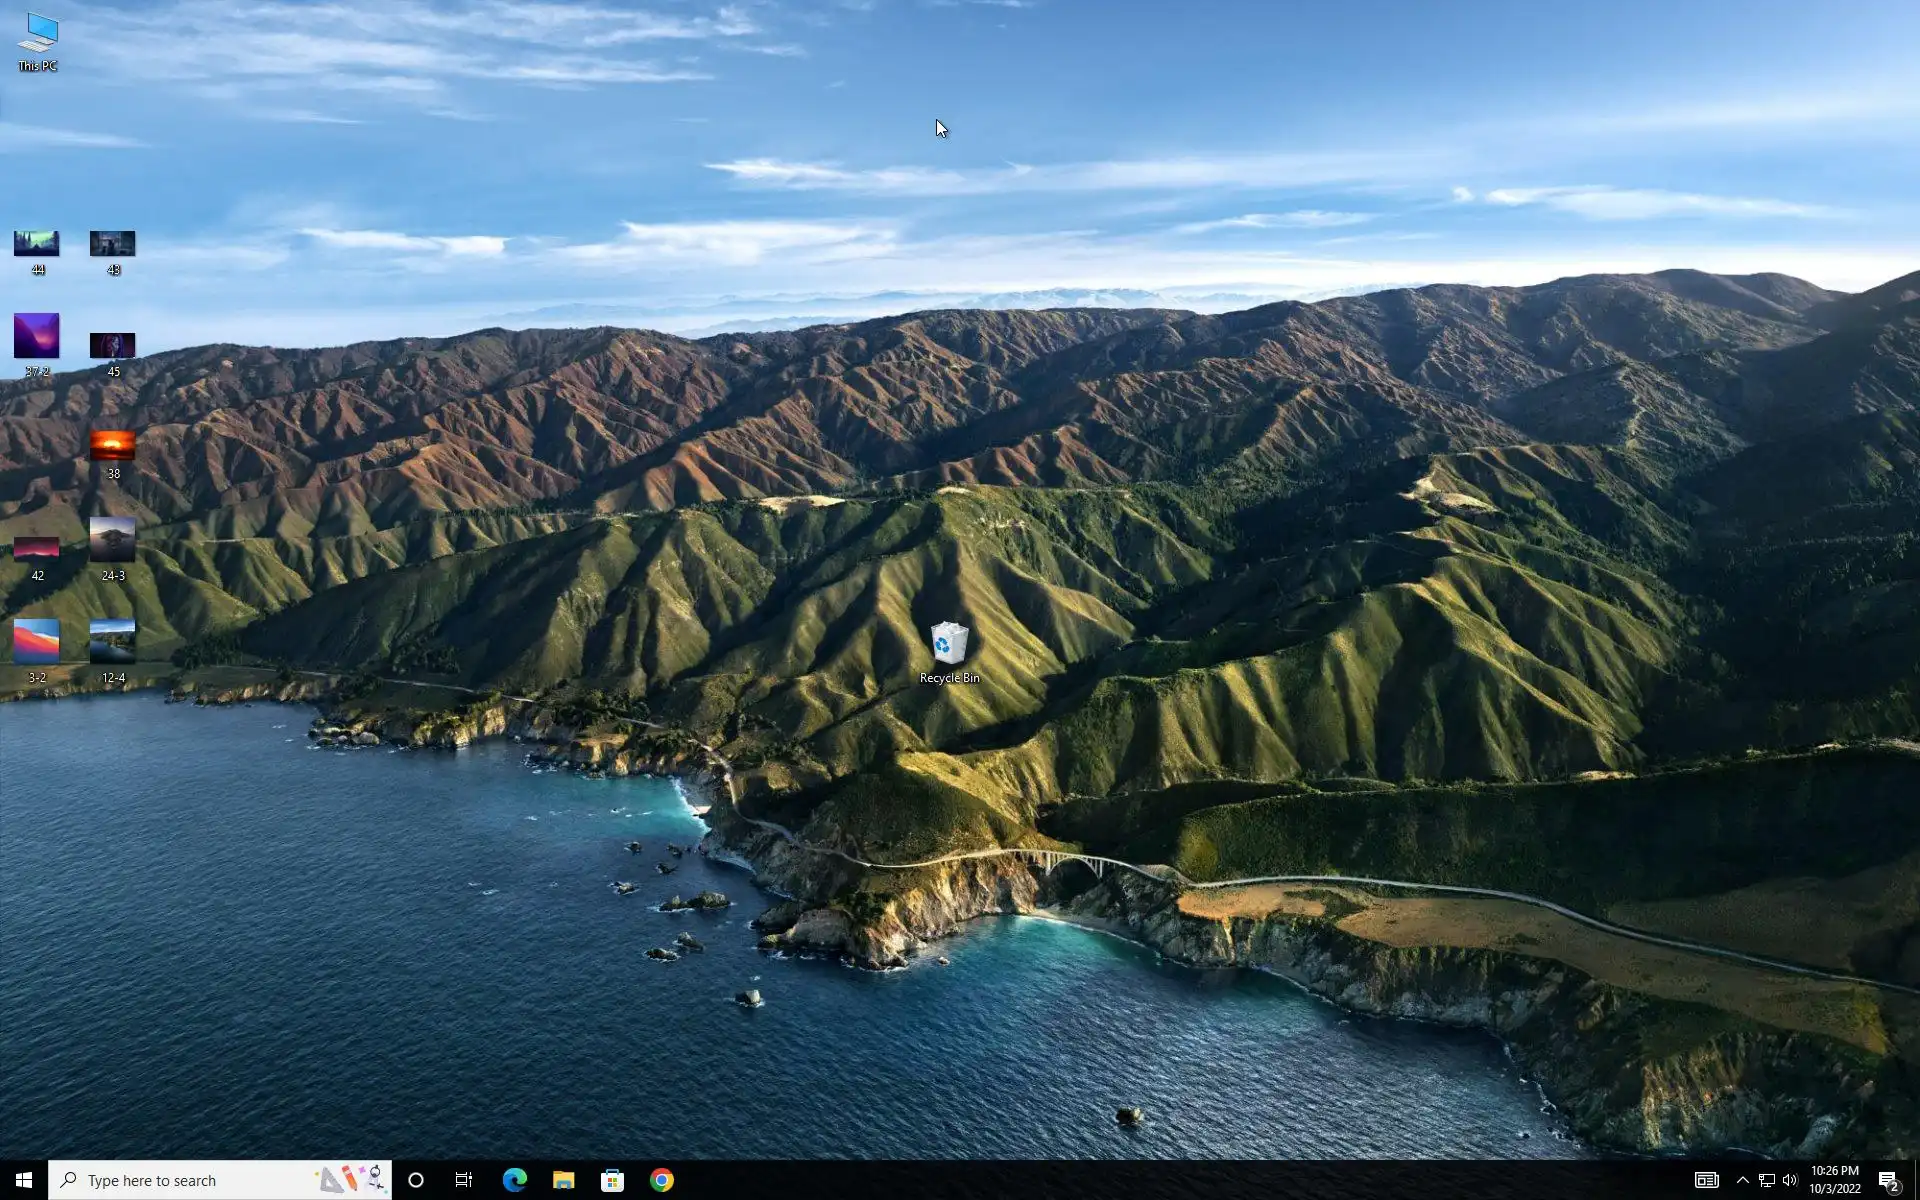Open Task View

click(x=464, y=1180)
